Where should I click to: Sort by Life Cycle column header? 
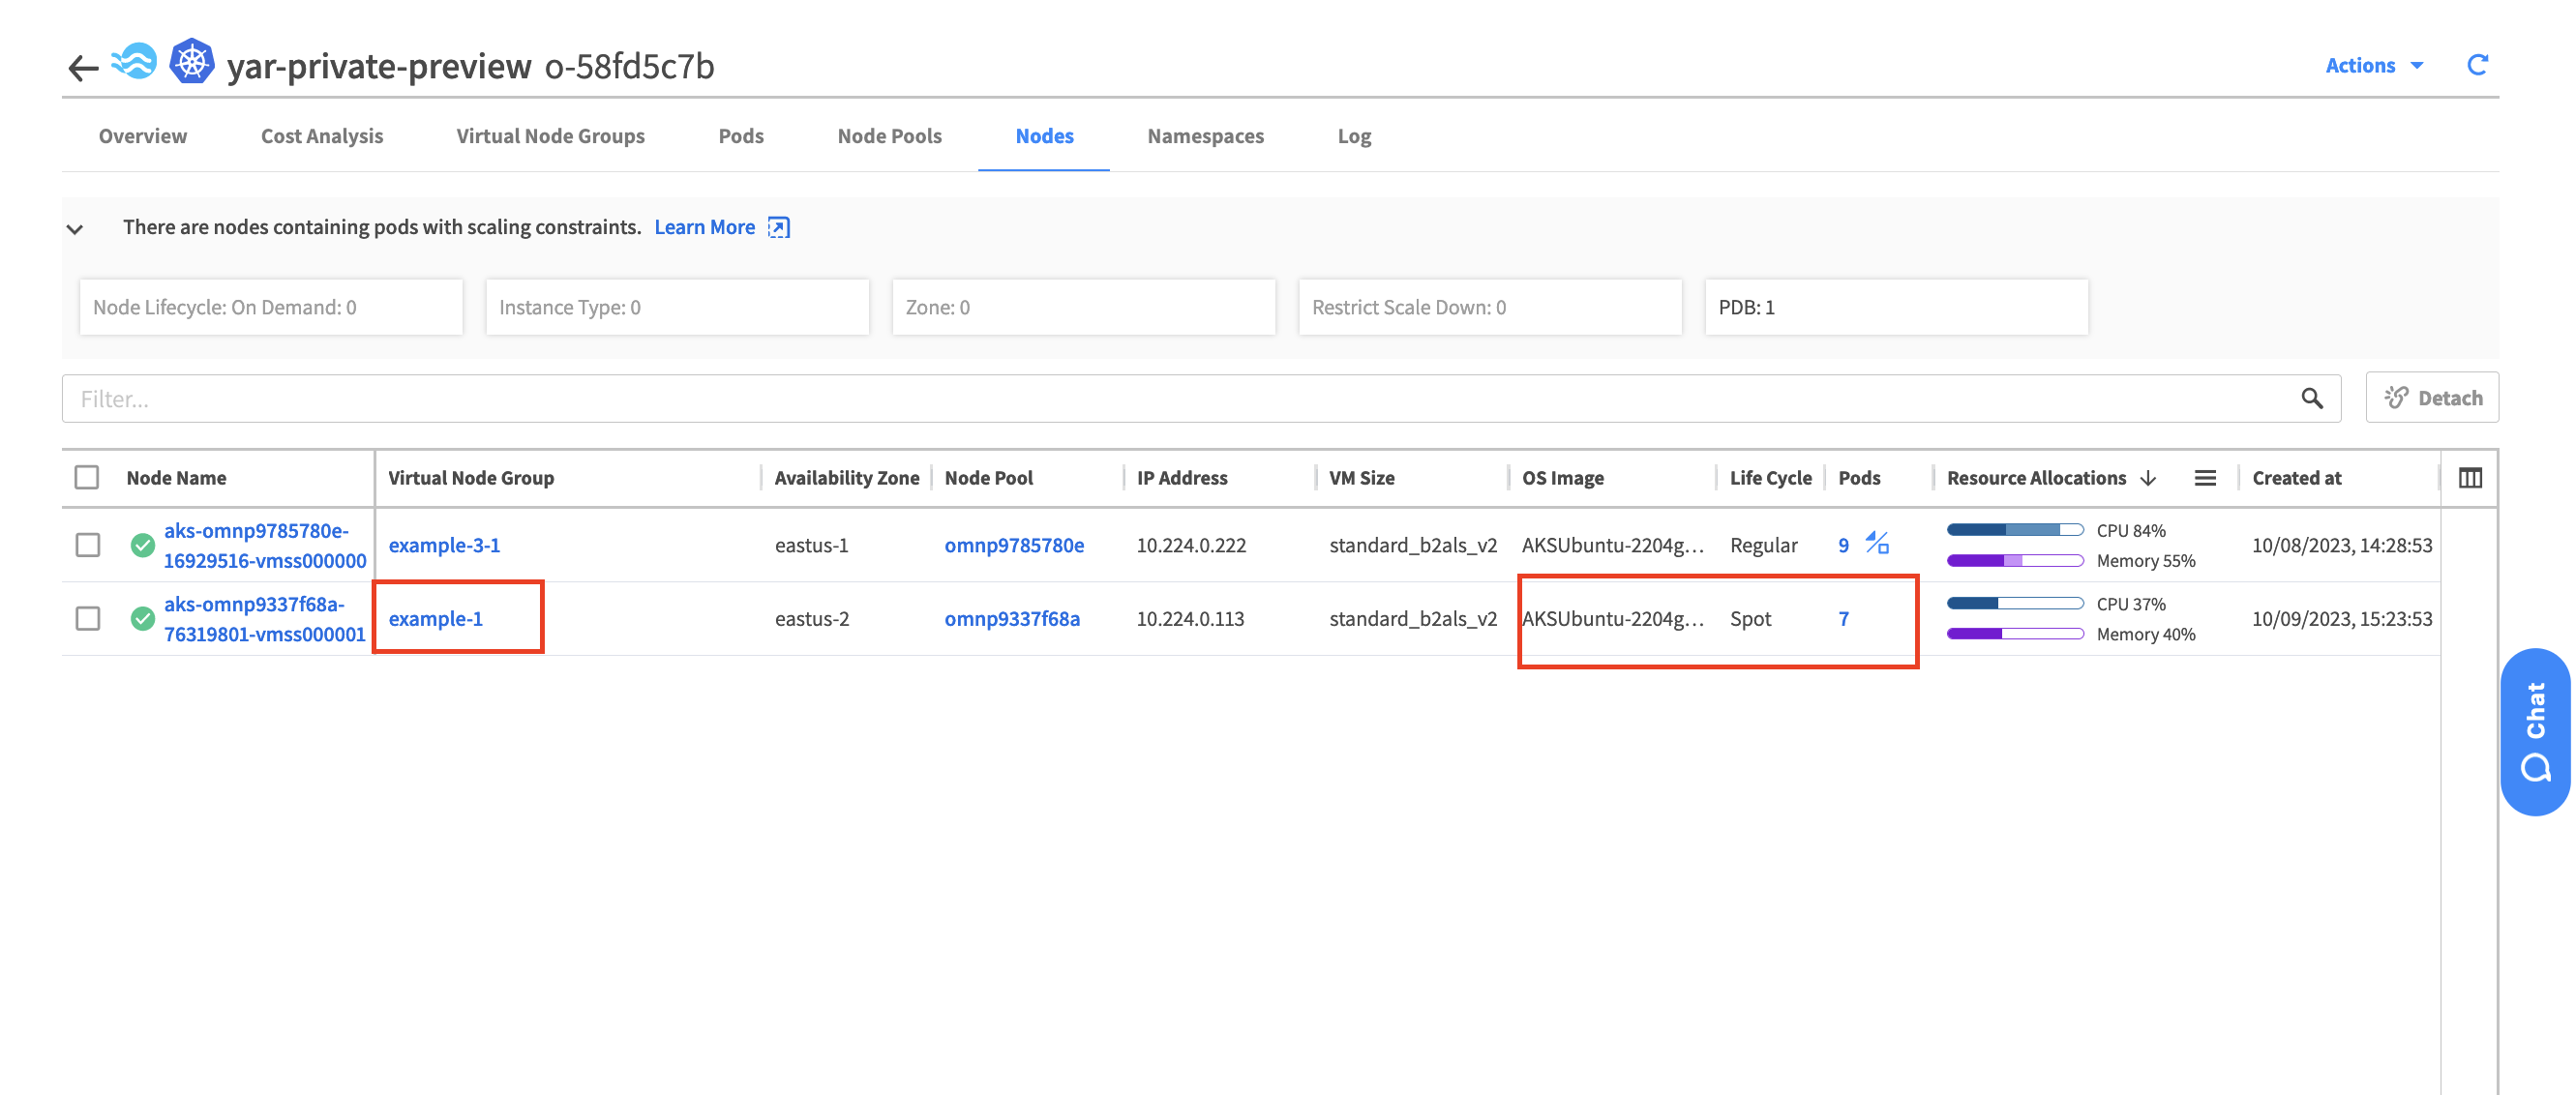tap(1770, 478)
